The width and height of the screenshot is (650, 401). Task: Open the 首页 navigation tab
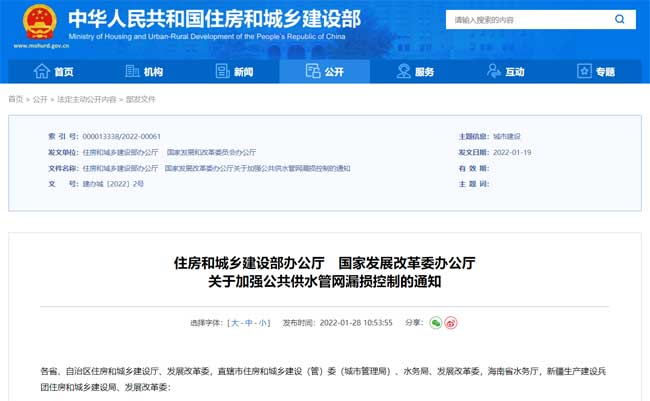click(x=54, y=71)
